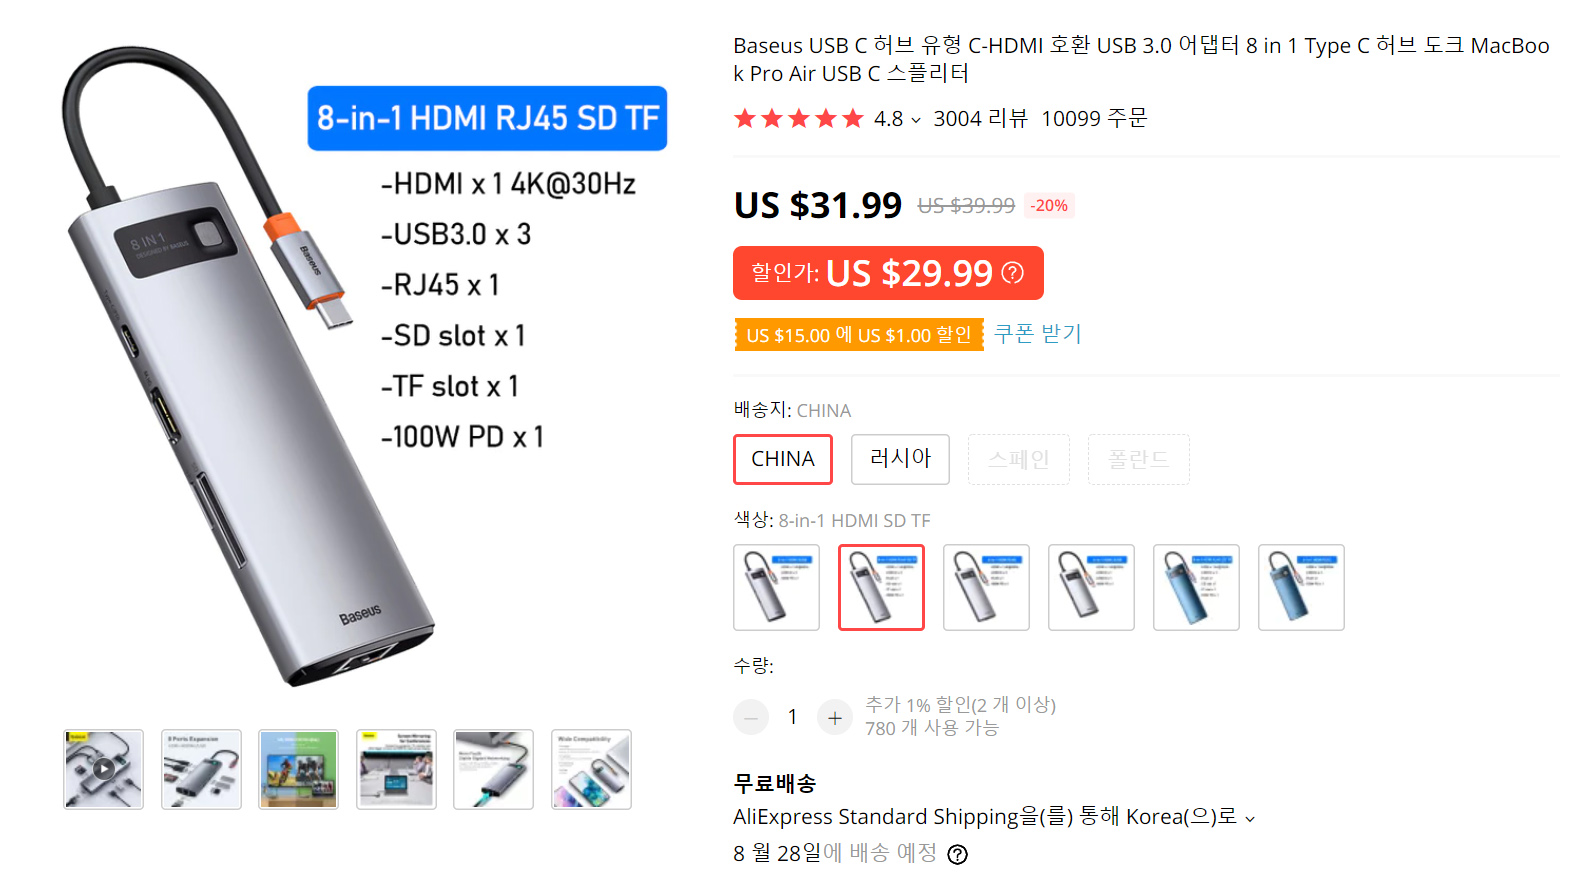Play the product video thumbnail
The height and width of the screenshot is (883, 1573).
[x=104, y=769]
